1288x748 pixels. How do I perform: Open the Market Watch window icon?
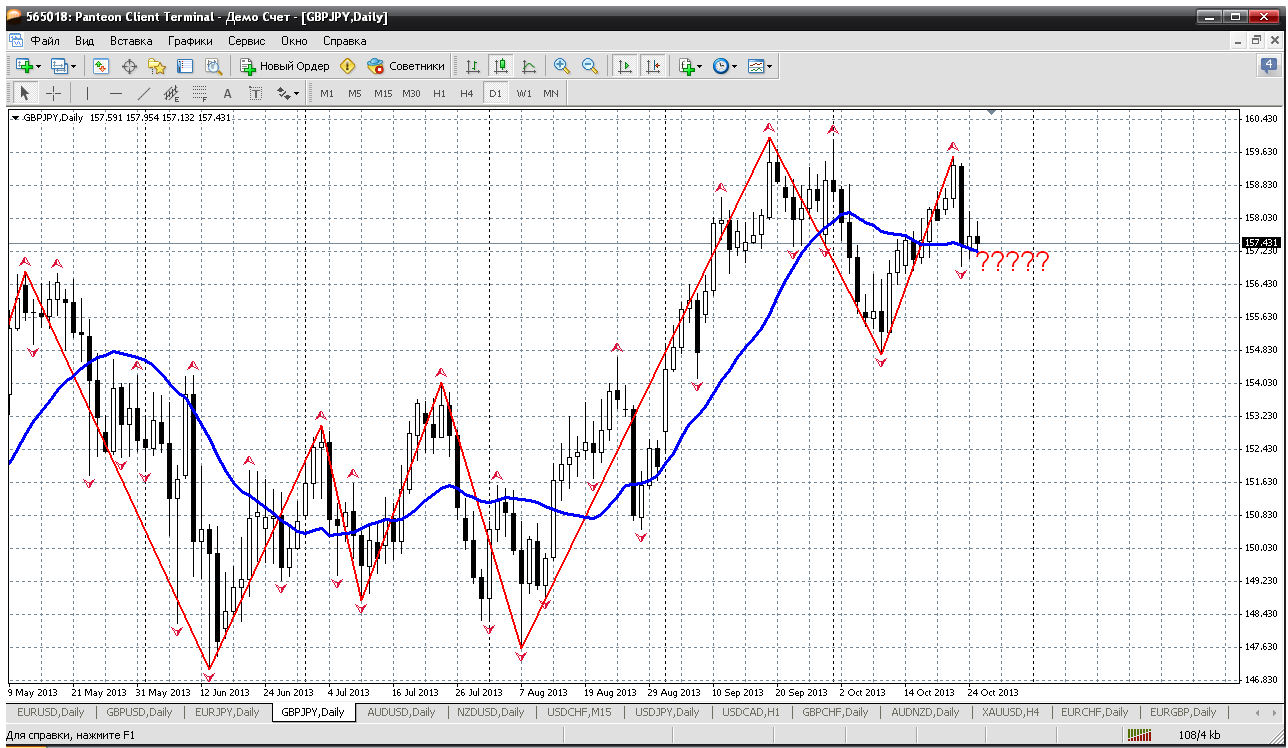[101, 66]
